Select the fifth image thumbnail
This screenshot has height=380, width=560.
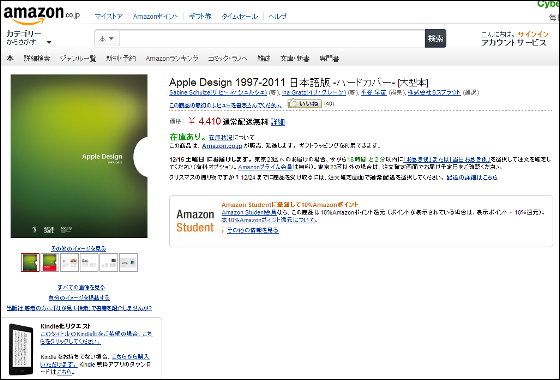point(109,262)
